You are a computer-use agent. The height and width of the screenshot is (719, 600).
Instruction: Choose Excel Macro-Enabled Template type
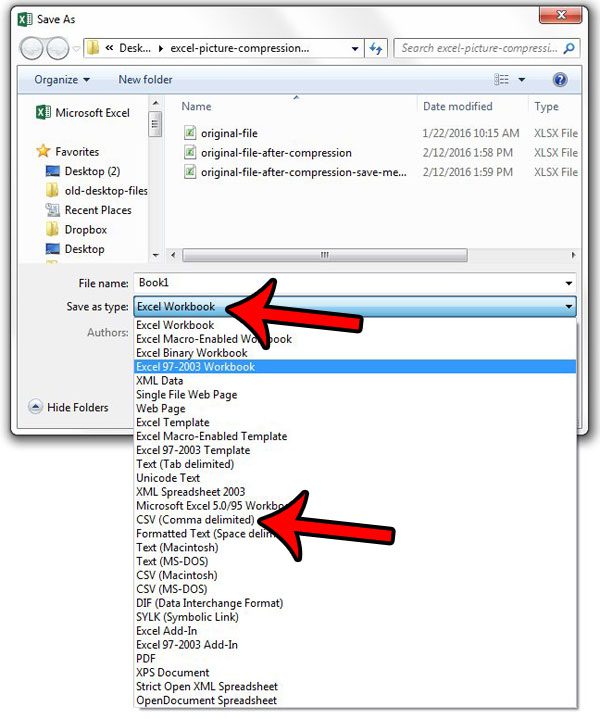[356, 436]
